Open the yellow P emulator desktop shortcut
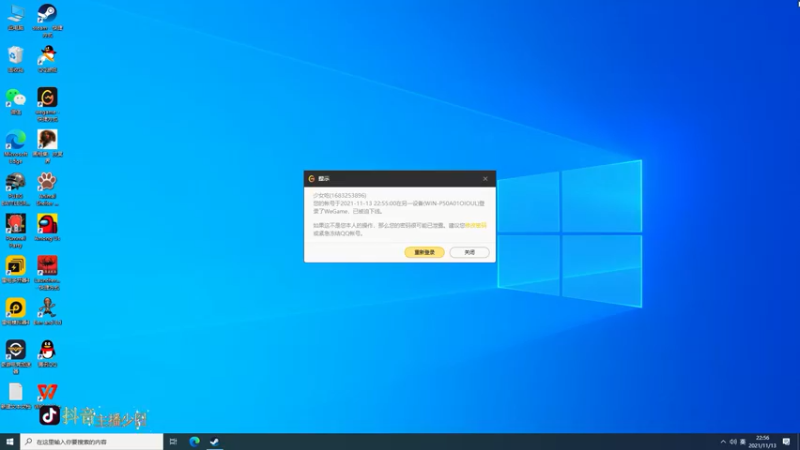The width and height of the screenshot is (800, 450). tap(16, 312)
